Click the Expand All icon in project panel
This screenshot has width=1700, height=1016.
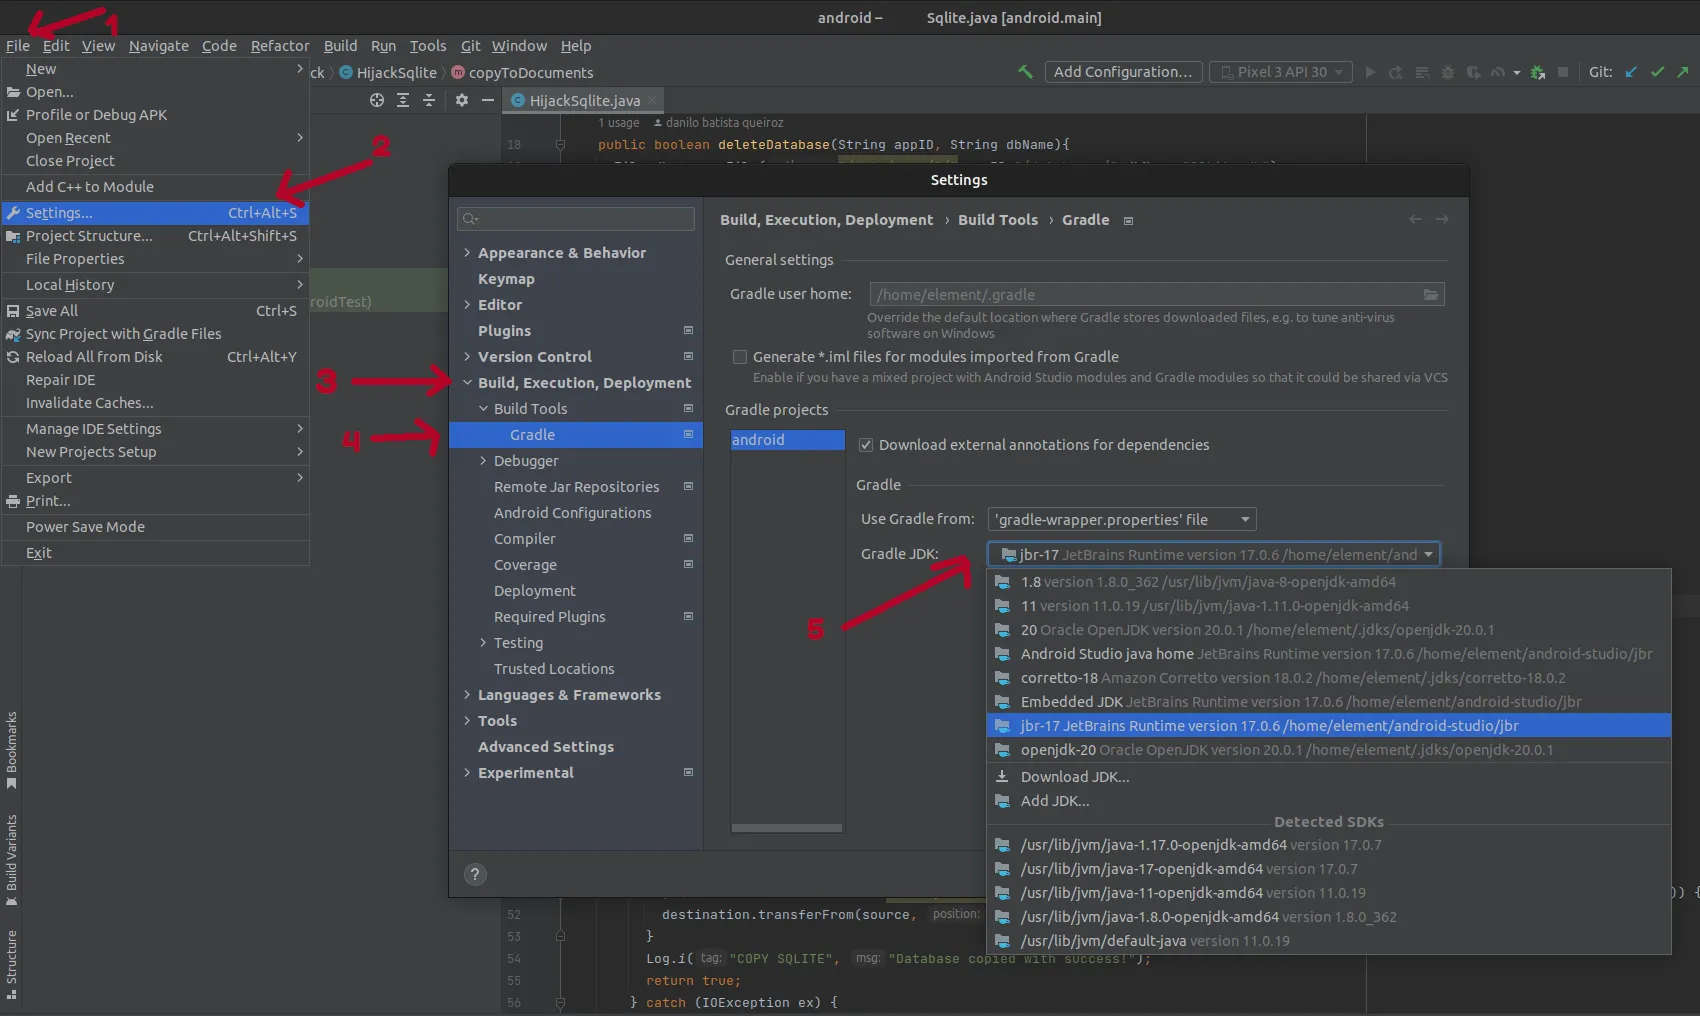[x=403, y=100]
